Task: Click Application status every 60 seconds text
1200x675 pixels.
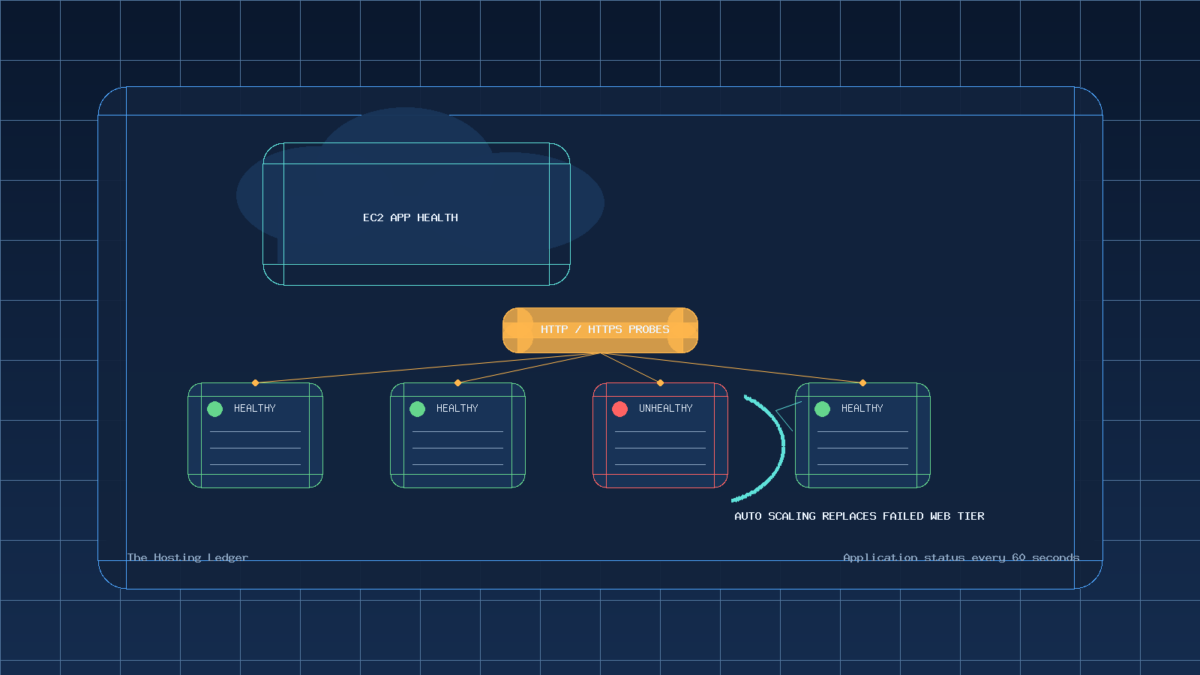Action: pos(961,557)
